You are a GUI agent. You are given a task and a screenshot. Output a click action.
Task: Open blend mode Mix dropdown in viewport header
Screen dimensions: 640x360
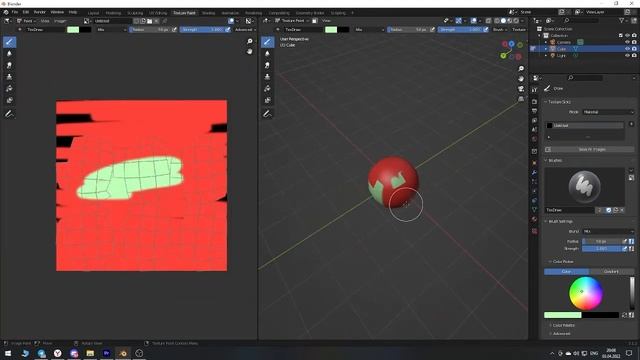(x=369, y=29)
